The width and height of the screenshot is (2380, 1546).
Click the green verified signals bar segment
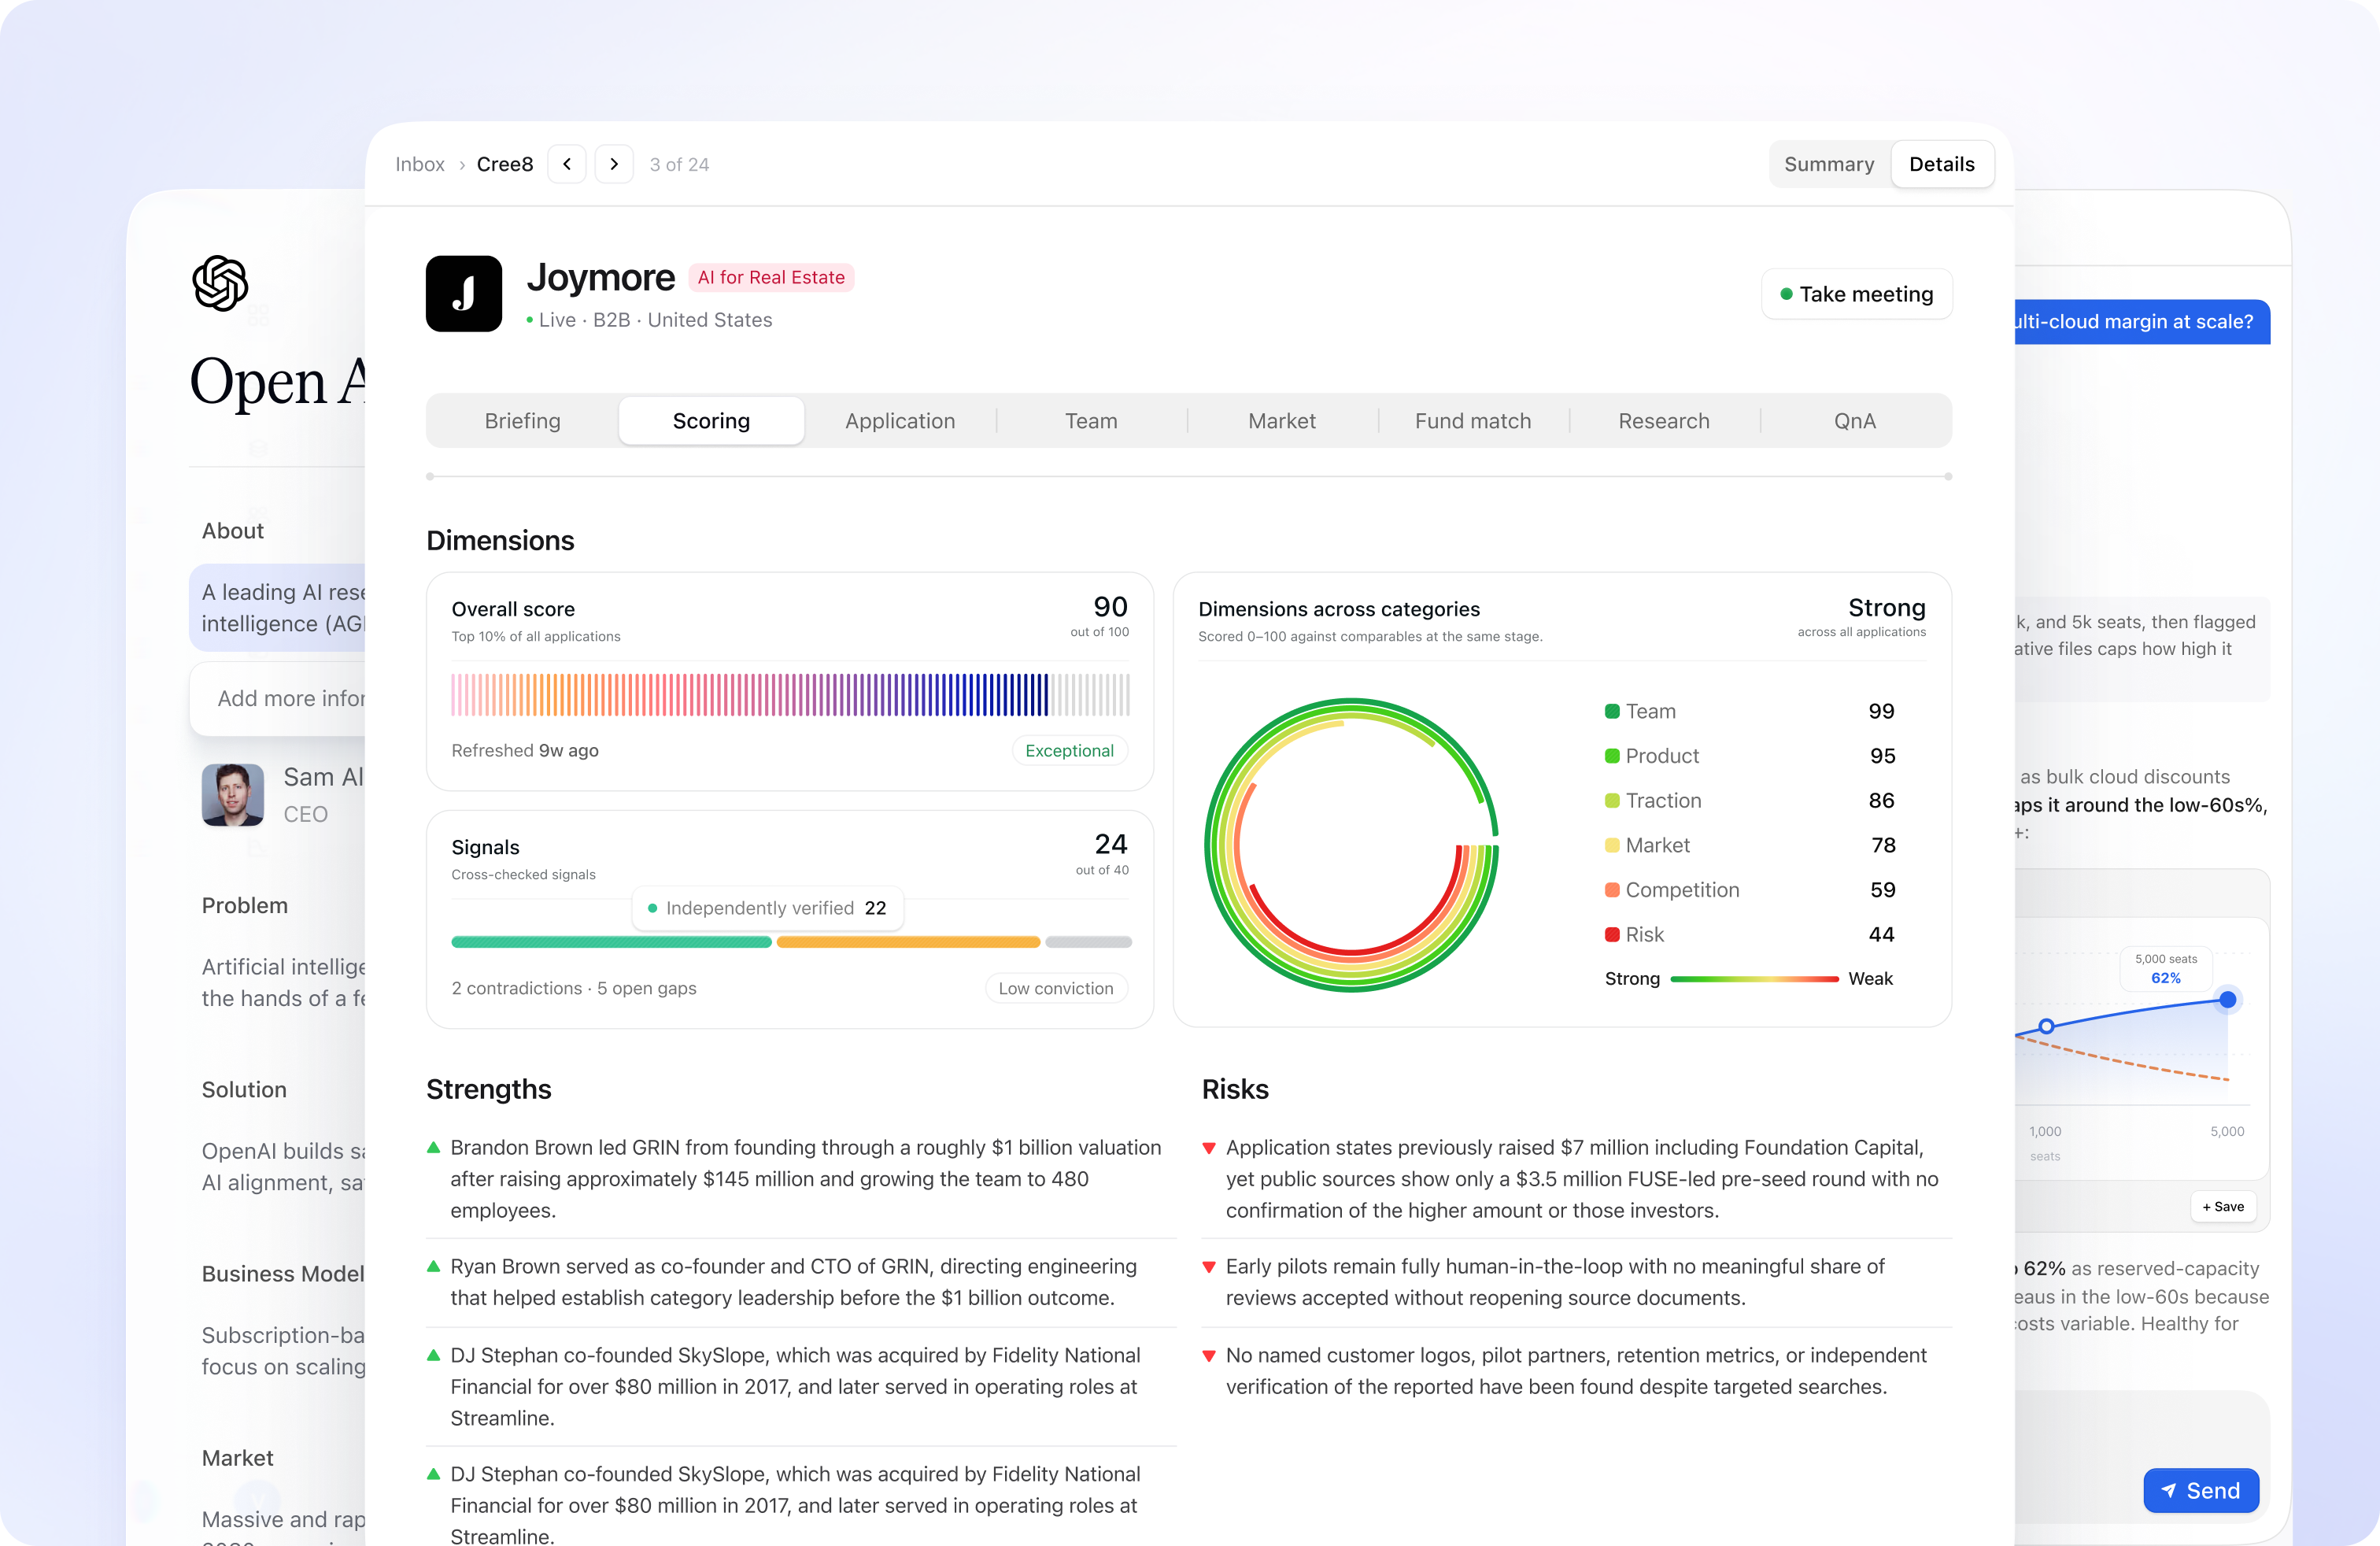point(611,942)
